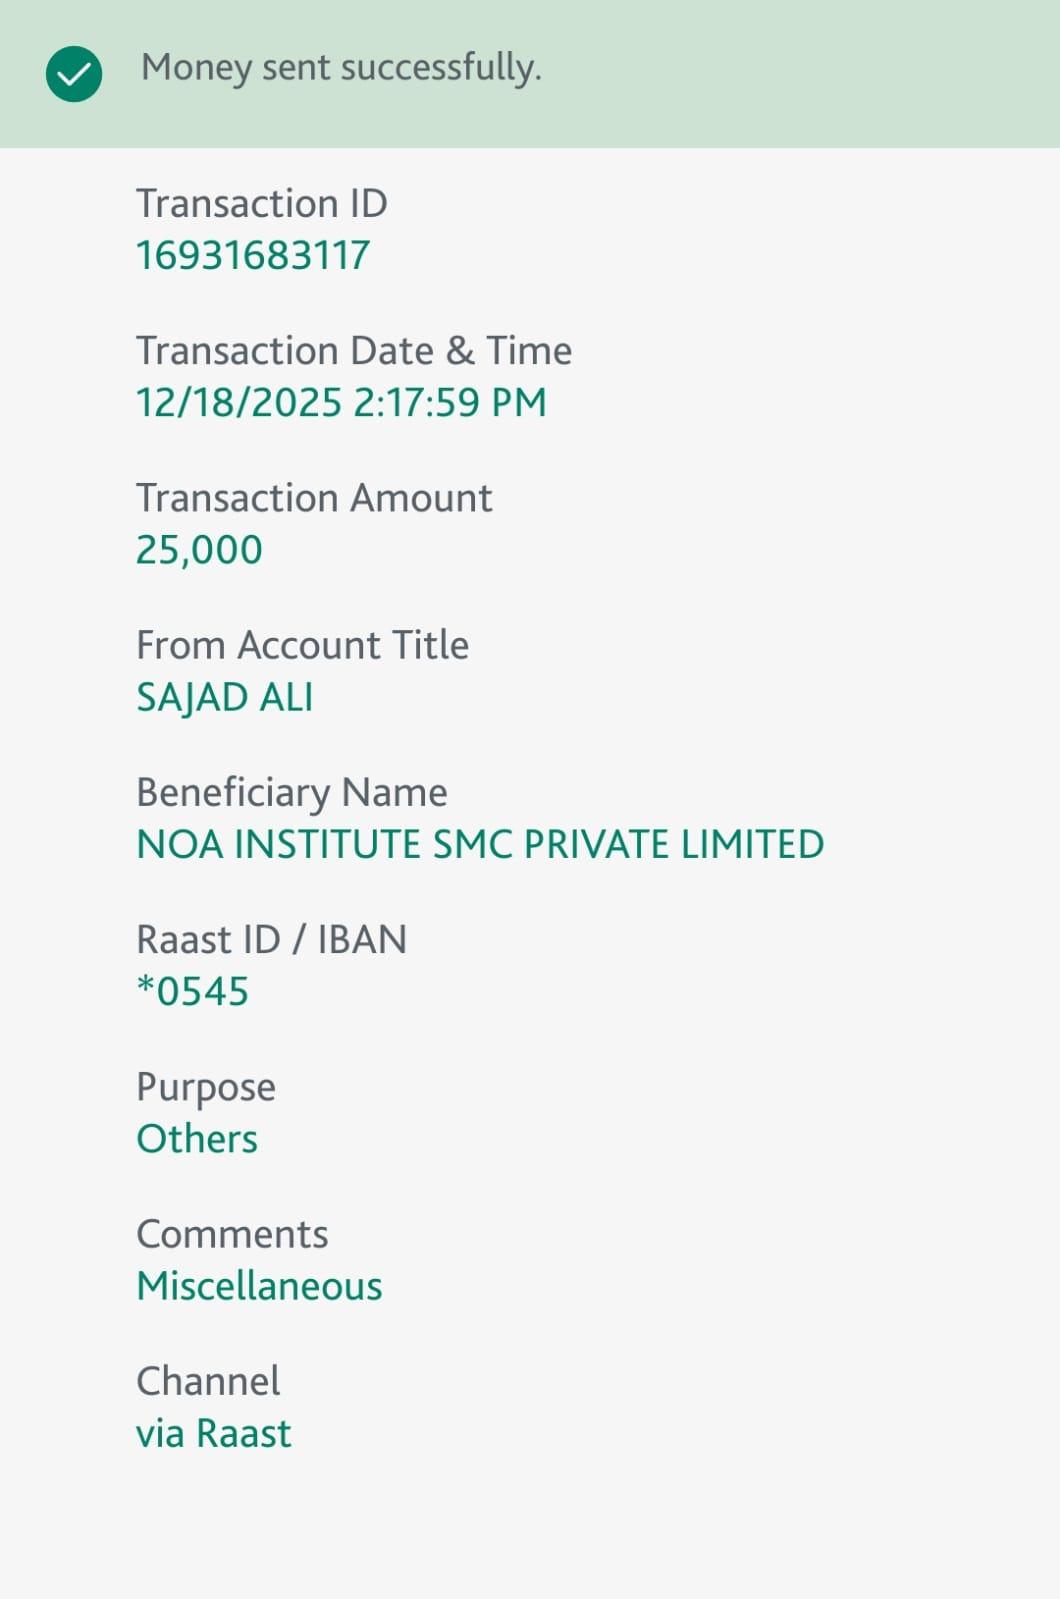Click the Raast ID / IBAN label

[271, 940]
